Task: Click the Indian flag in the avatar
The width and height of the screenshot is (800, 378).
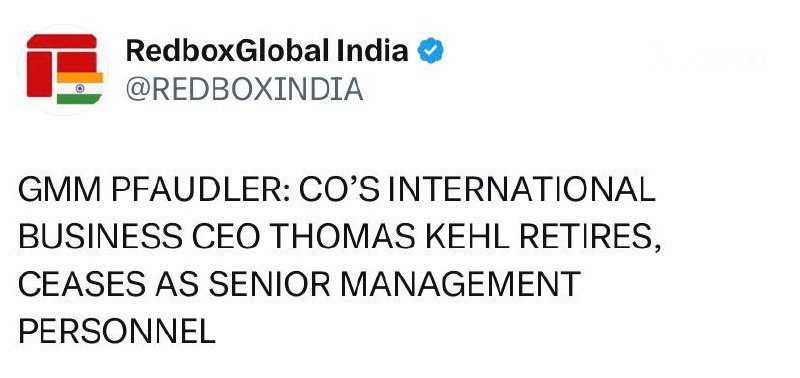Action: pos(80,88)
